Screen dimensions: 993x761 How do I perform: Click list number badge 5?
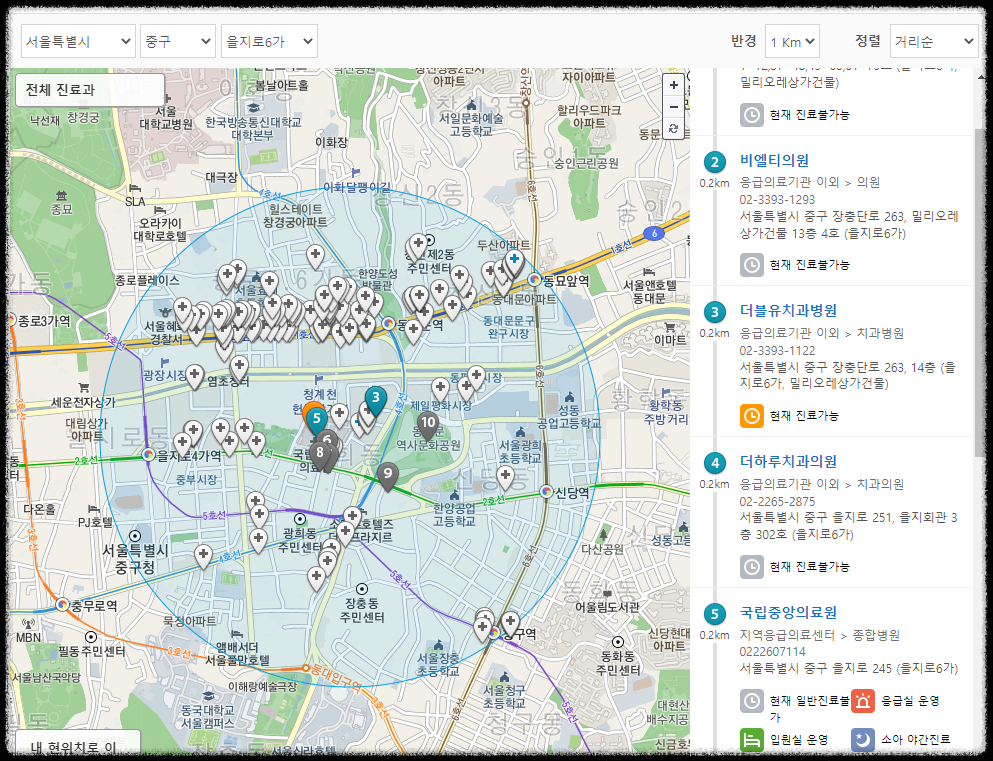tap(715, 613)
